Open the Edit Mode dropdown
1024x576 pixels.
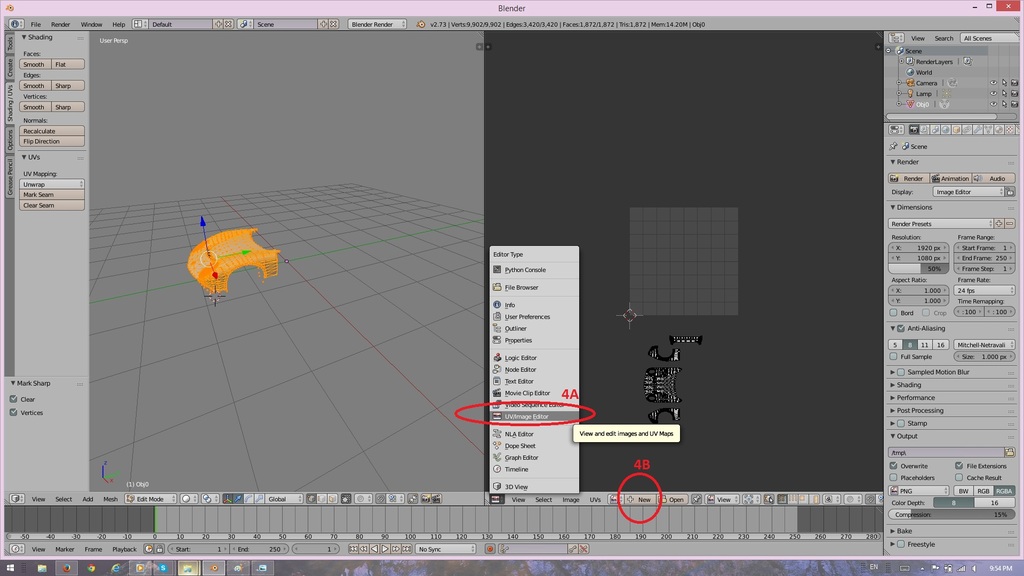[x=150, y=499]
